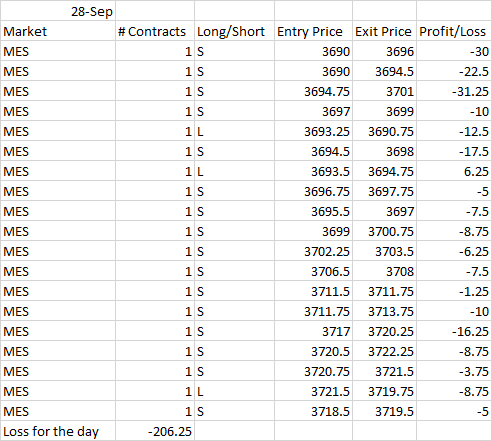Select entry price cell 3693.5

pyautogui.click(x=313, y=171)
